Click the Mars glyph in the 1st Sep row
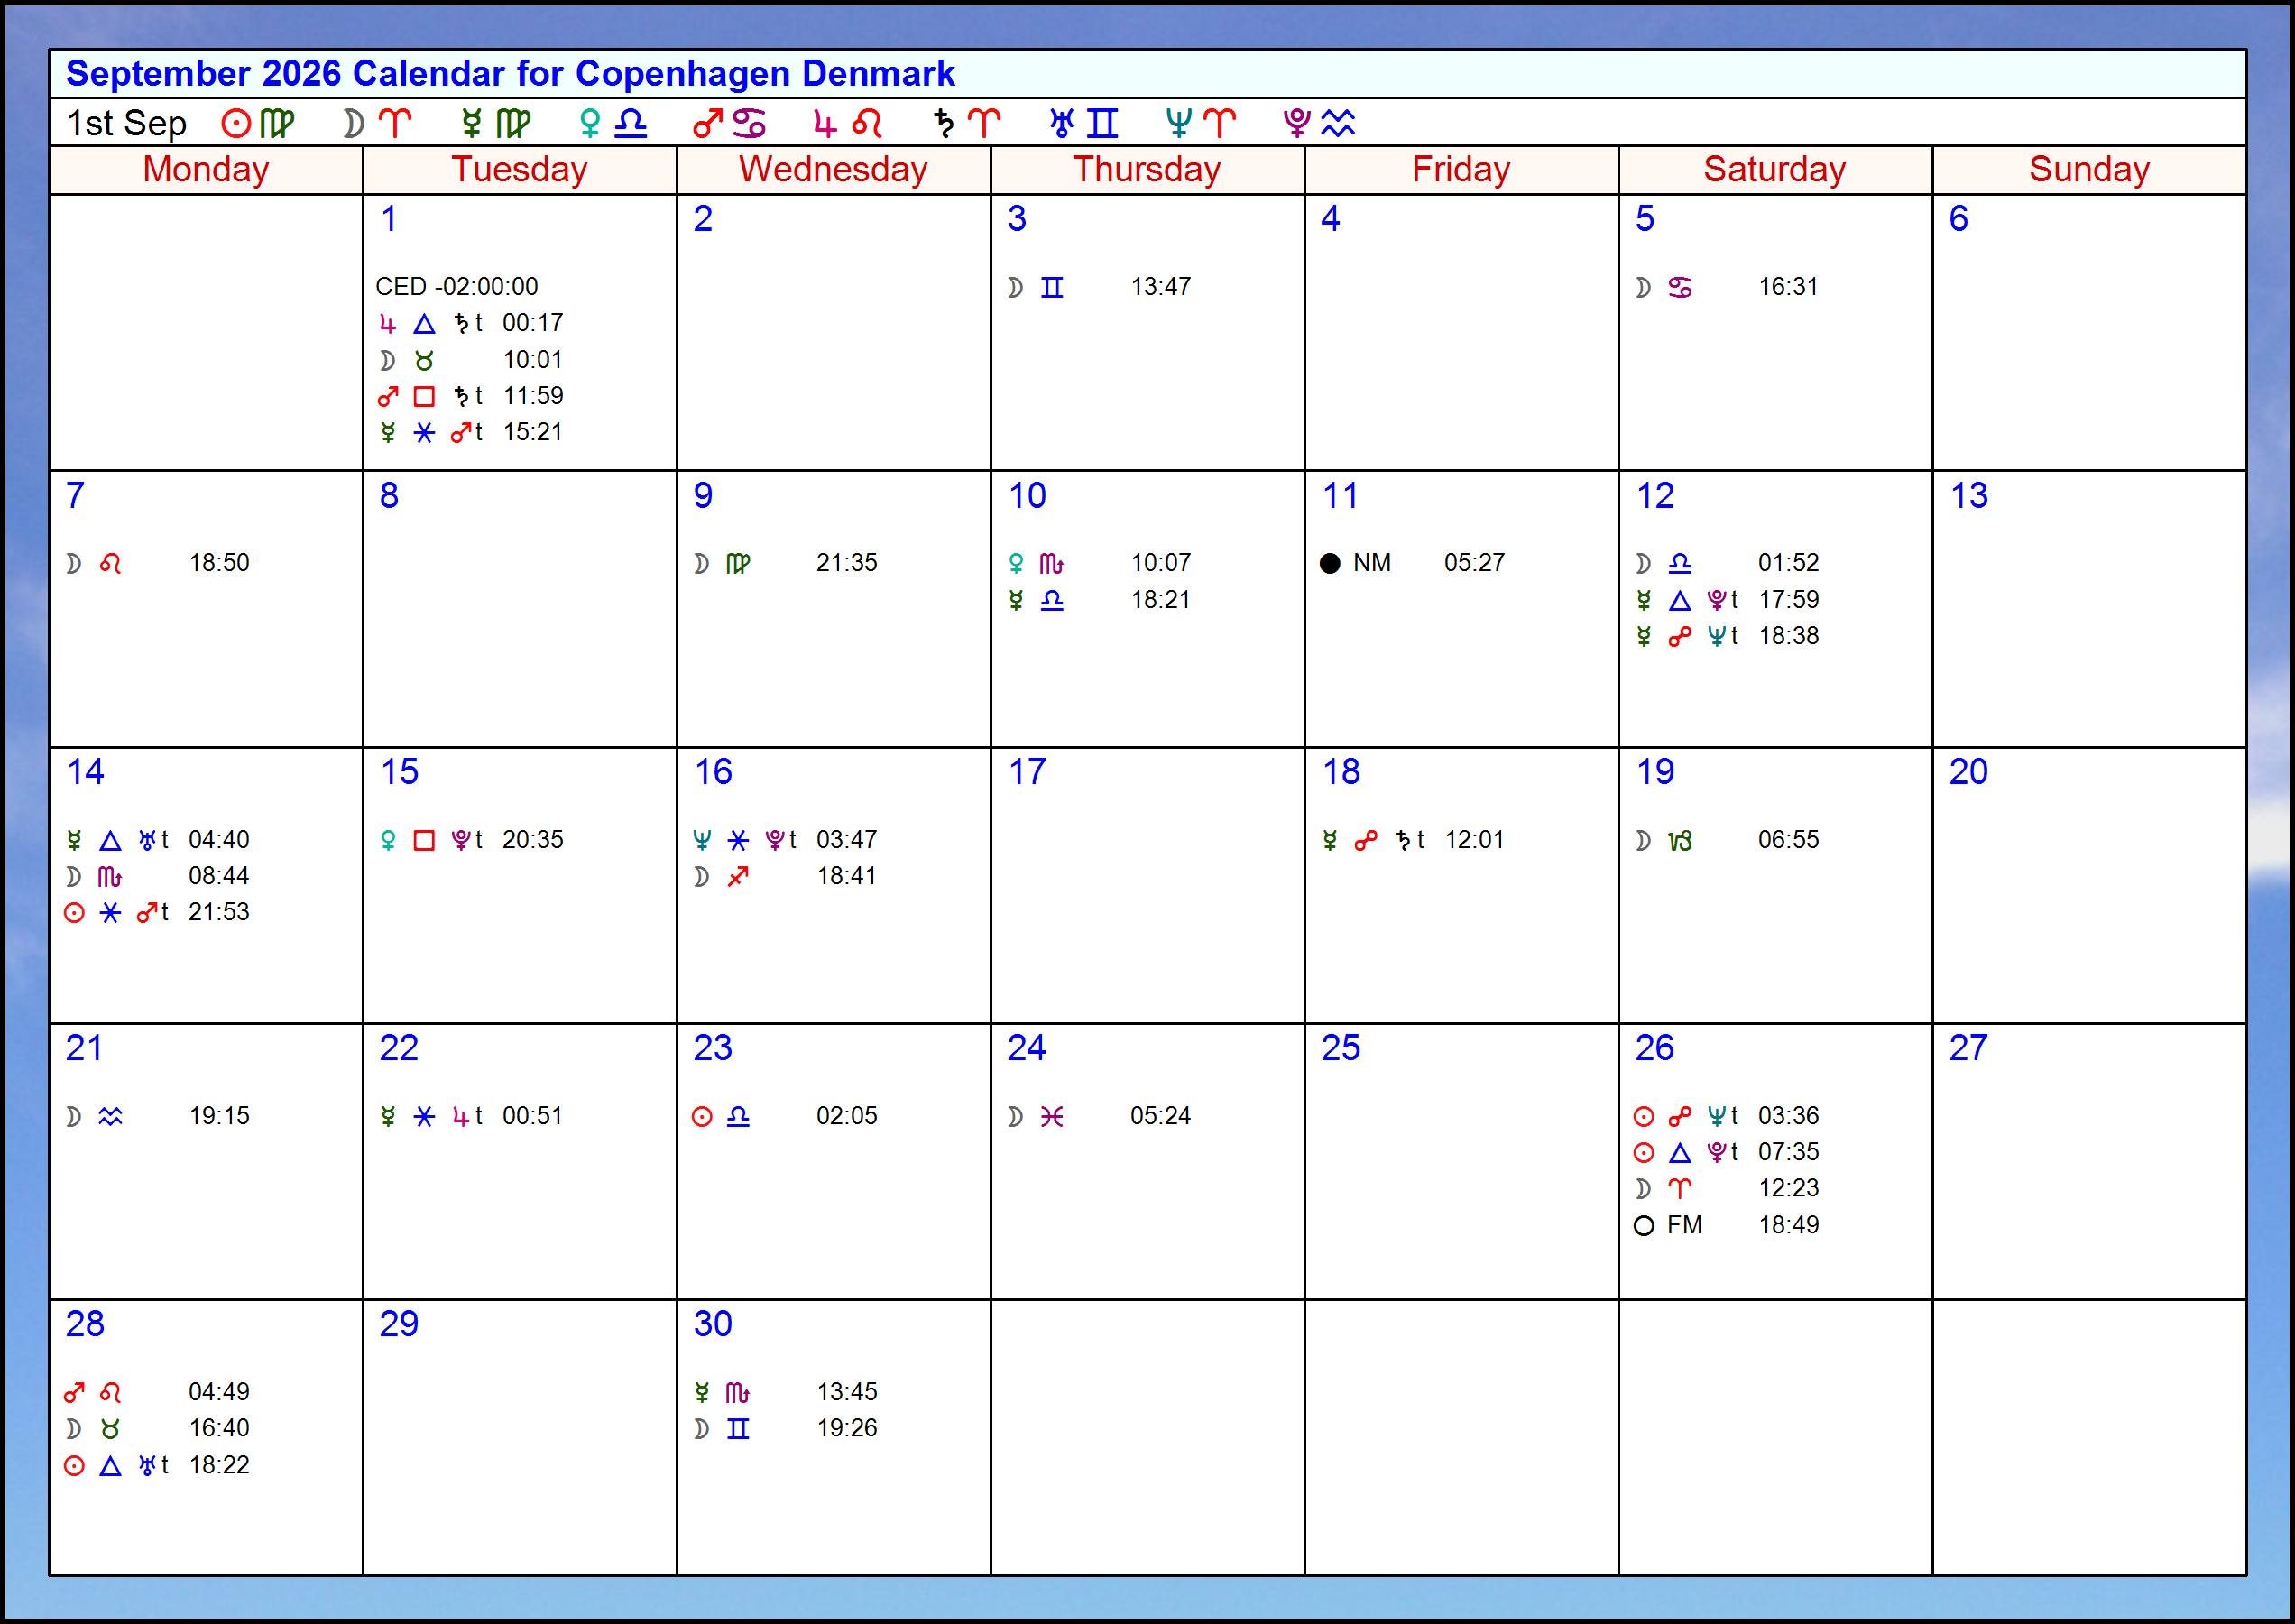Screen dimensions: 2295x1624 point(707,124)
